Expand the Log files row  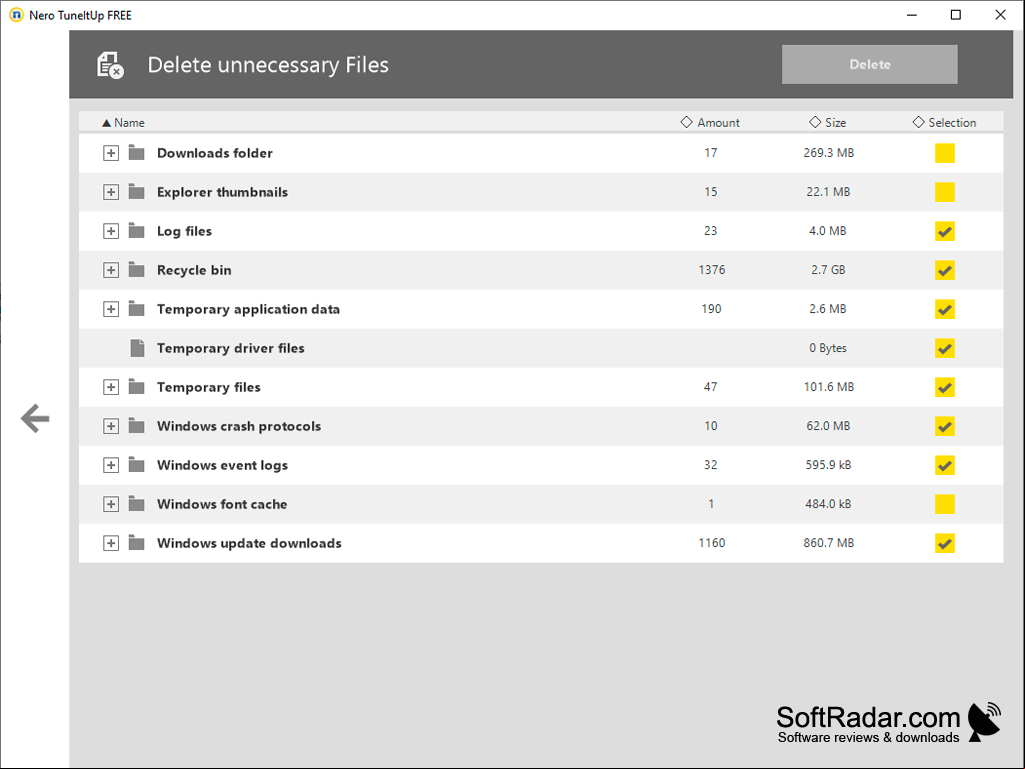click(x=111, y=231)
